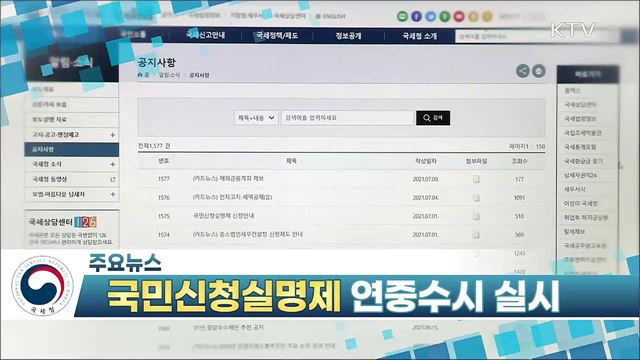The height and width of the screenshot is (360, 640).
Task: Click the 검색어를 입력하세요 search input field
Action: click(347, 118)
